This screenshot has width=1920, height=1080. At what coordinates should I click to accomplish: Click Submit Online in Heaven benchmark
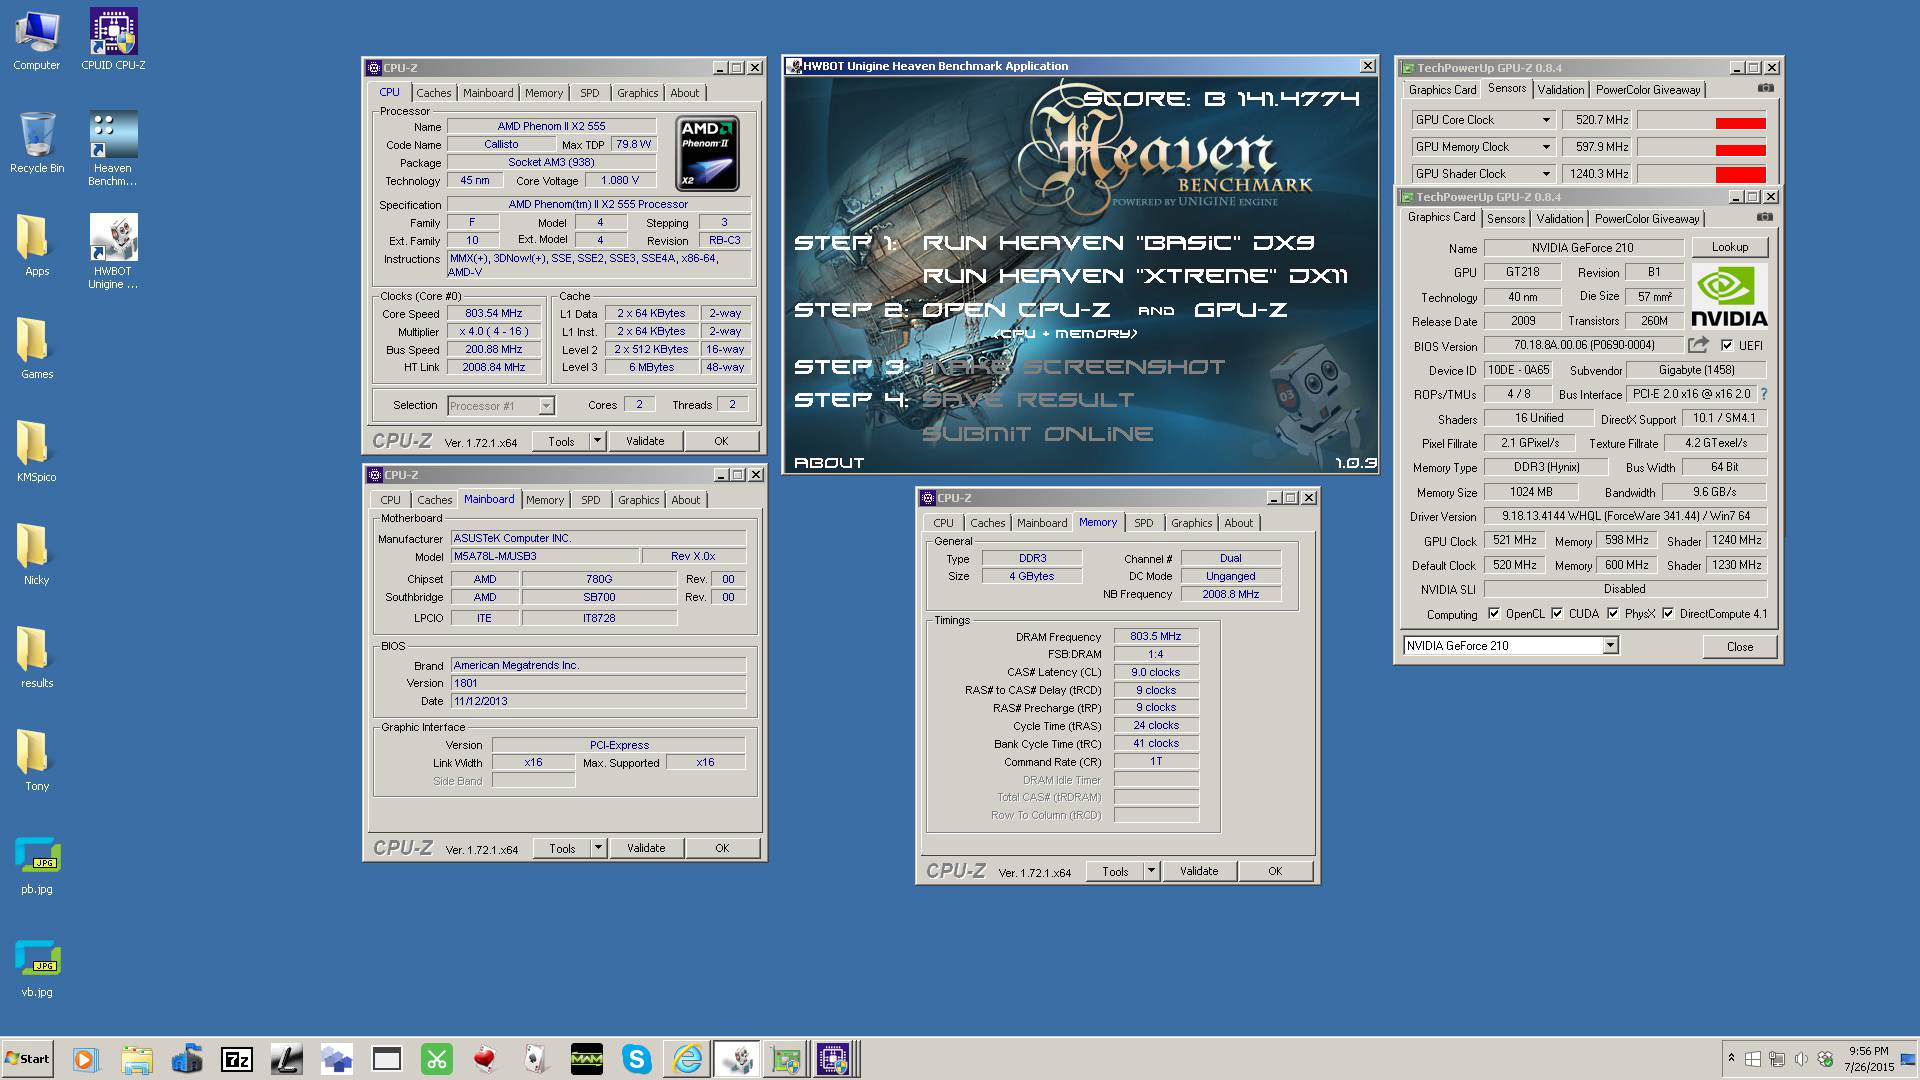(x=1038, y=434)
